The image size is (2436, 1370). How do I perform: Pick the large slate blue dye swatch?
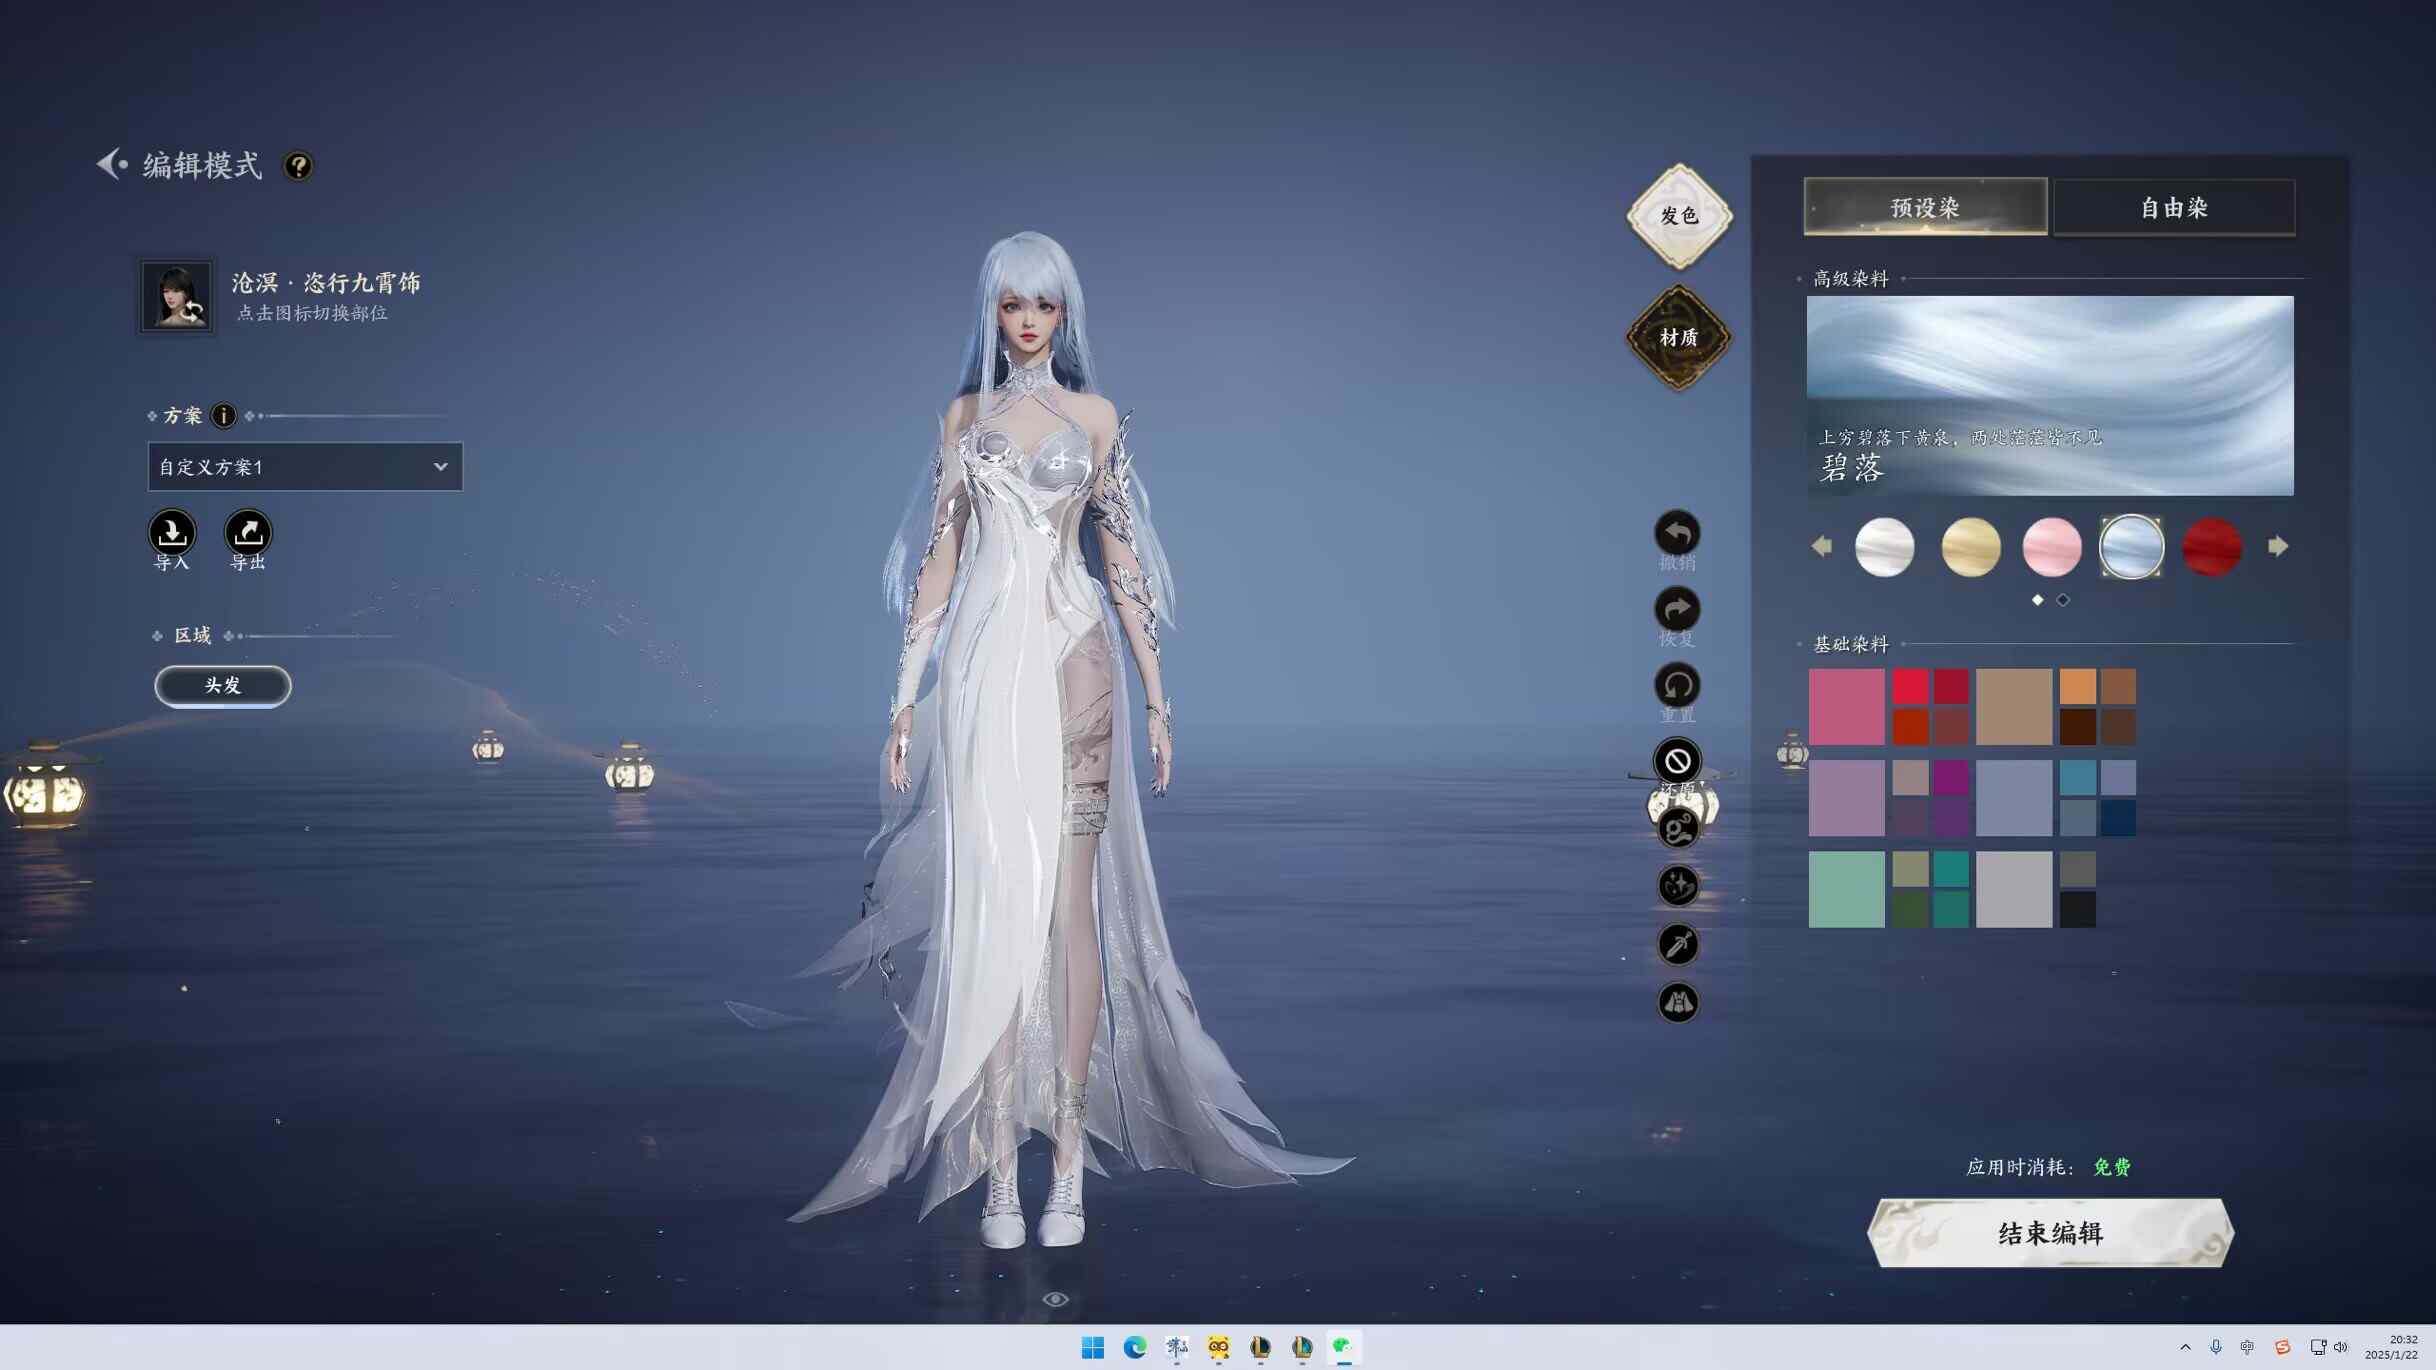[x=2014, y=798]
